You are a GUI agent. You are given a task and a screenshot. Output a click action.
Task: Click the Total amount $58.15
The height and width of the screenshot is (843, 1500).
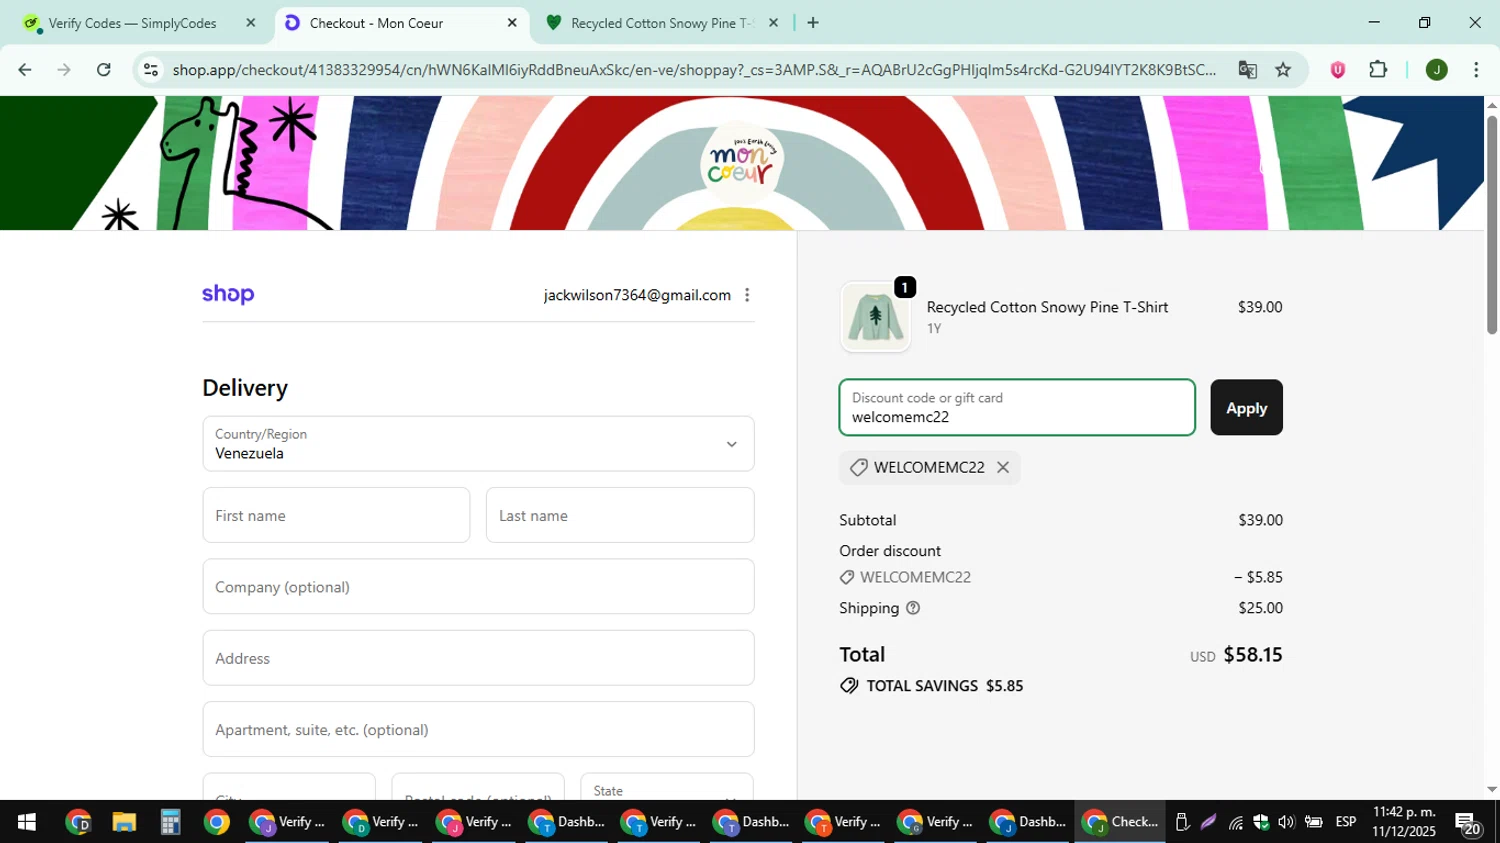[x=1253, y=654]
